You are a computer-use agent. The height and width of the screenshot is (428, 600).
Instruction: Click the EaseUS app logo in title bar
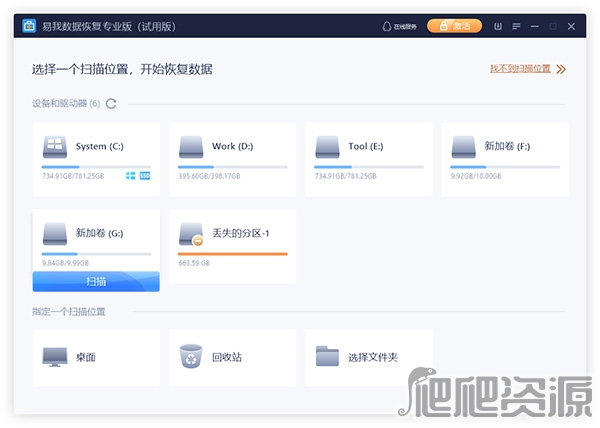pyautogui.click(x=29, y=26)
